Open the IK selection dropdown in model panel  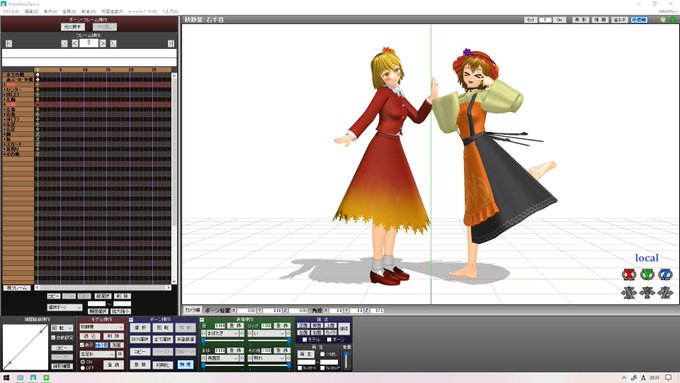point(98,354)
